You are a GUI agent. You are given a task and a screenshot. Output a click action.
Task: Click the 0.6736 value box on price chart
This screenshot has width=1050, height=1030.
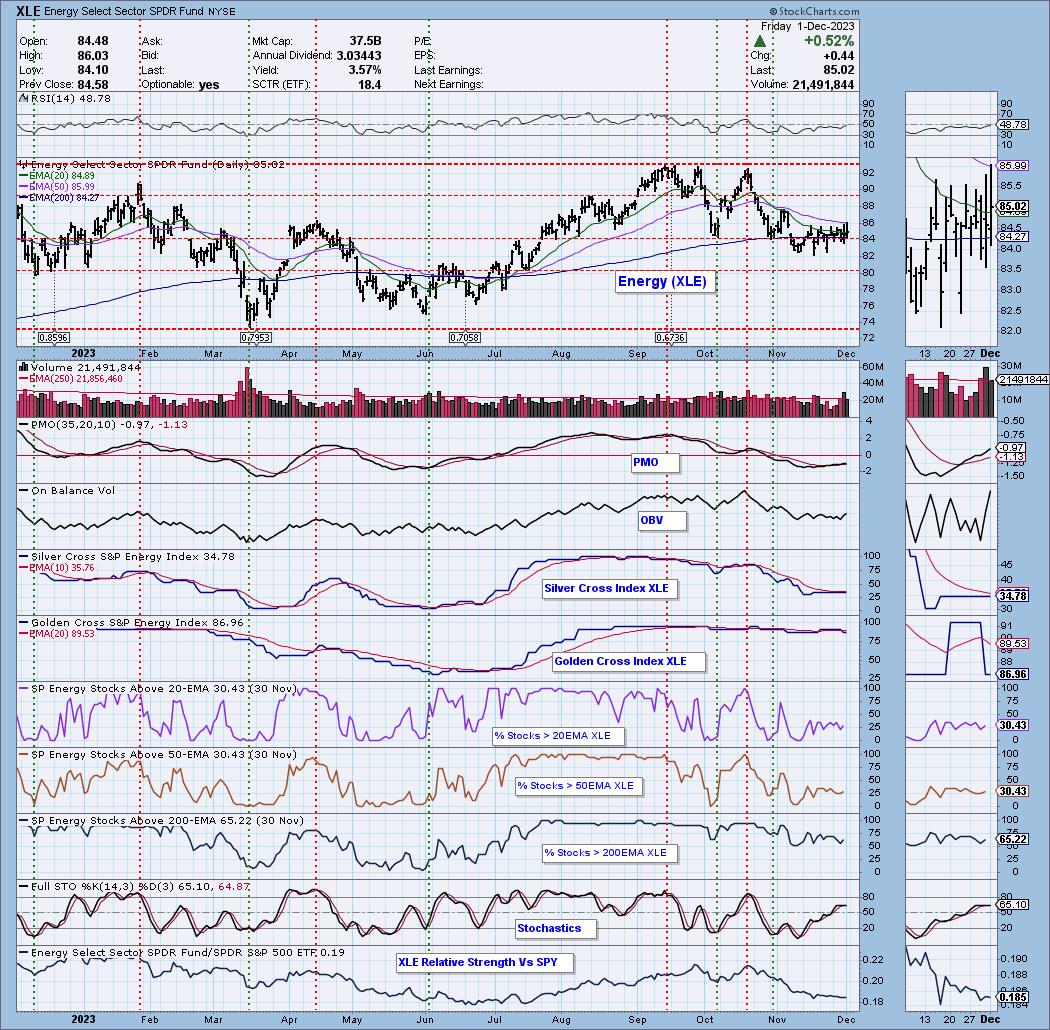[x=670, y=338]
